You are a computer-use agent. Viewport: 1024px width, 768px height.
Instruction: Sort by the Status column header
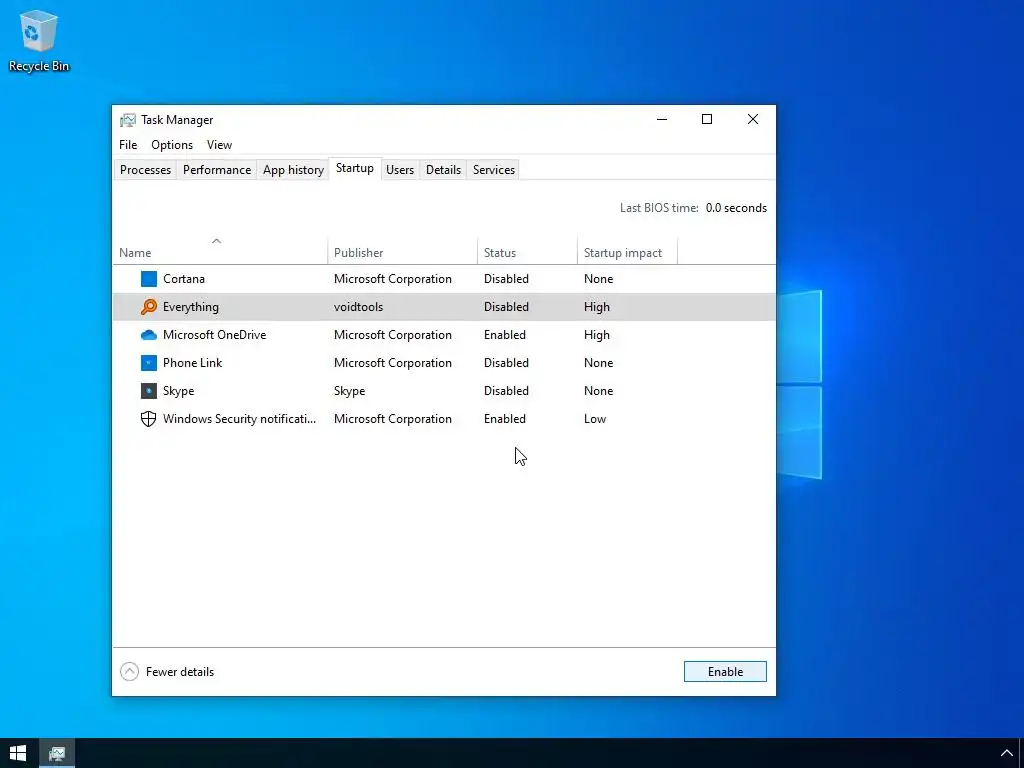(x=527, y=253)
